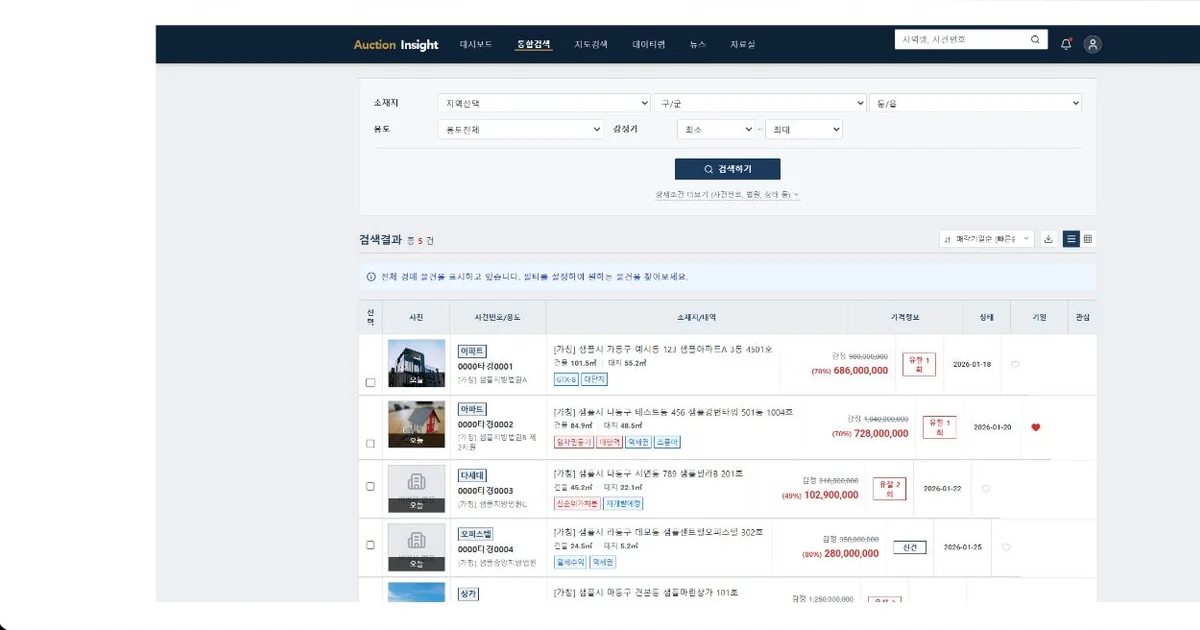Click the 신건 status badge on 0000타경0004
Viewport: 1200px width, 630px height.
(910, 547)
